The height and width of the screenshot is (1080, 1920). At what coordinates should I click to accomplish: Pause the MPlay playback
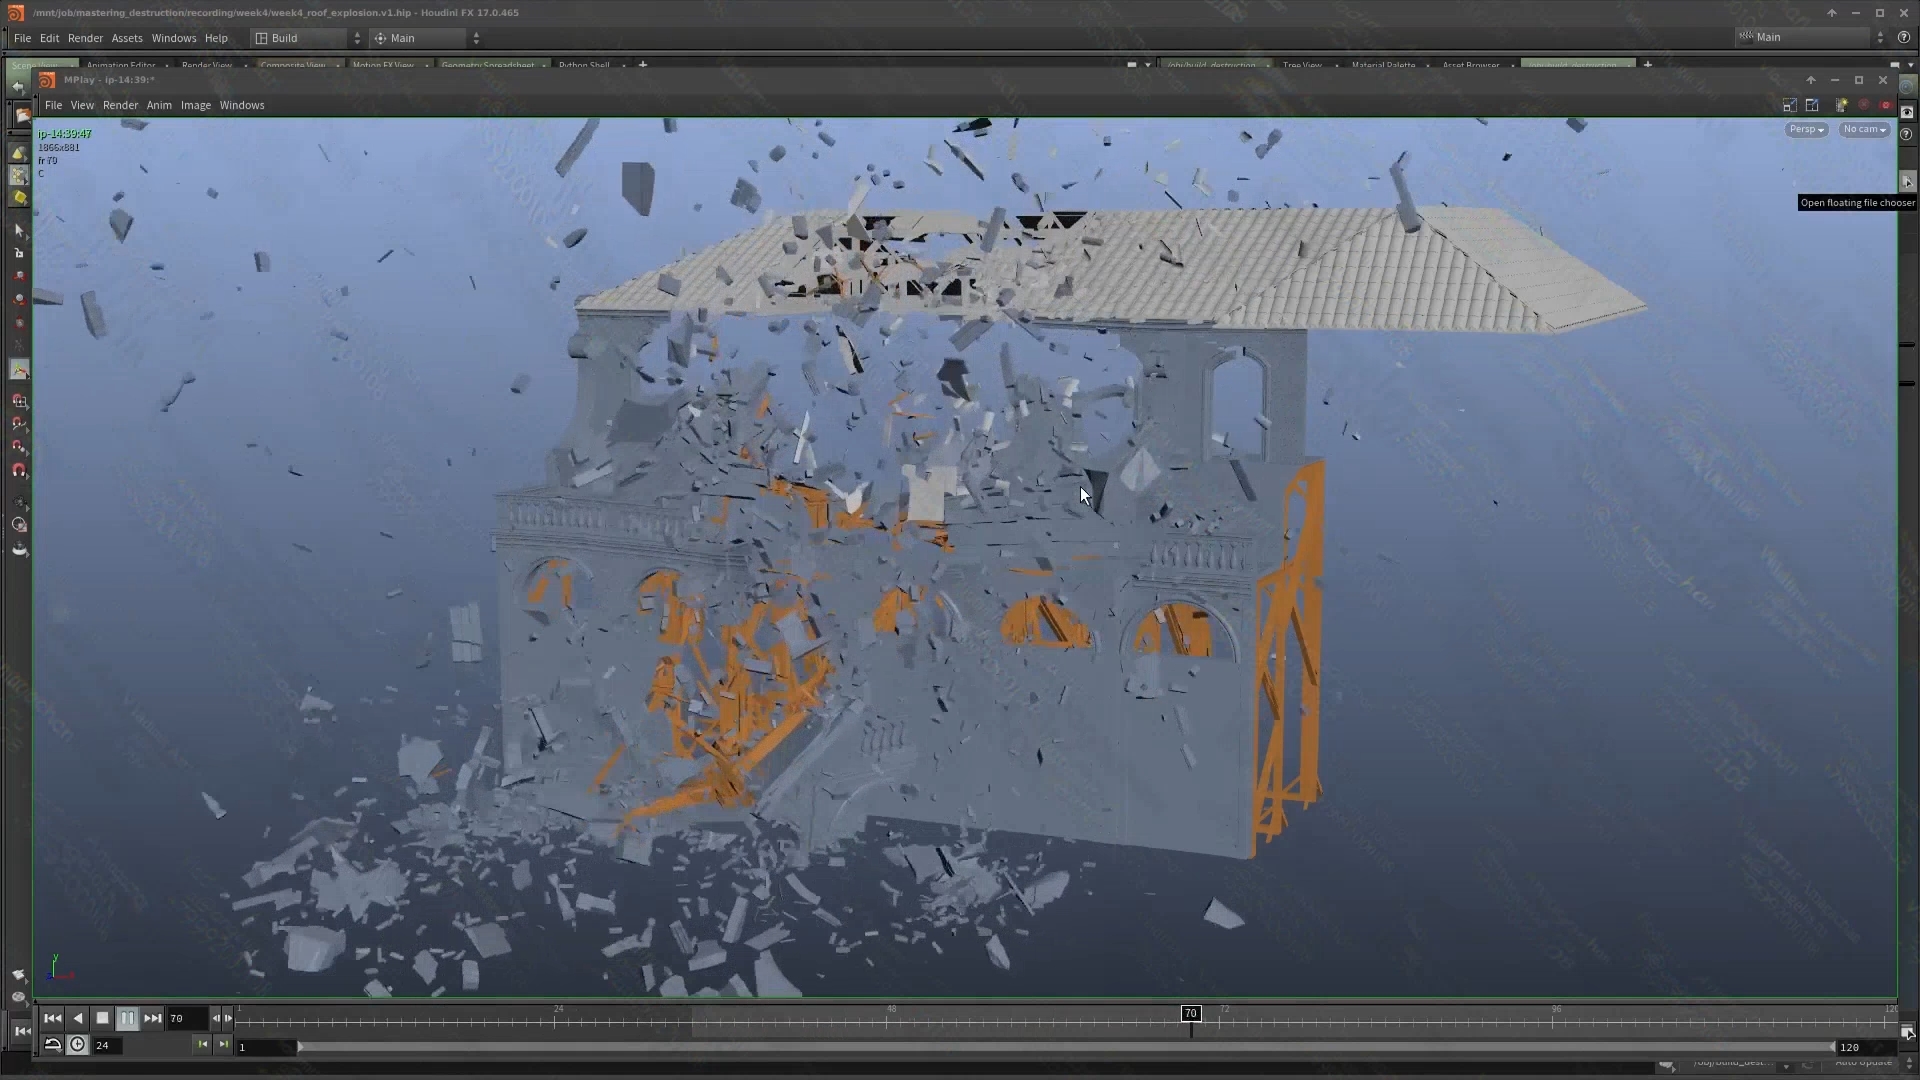(x=127, y=1017)
